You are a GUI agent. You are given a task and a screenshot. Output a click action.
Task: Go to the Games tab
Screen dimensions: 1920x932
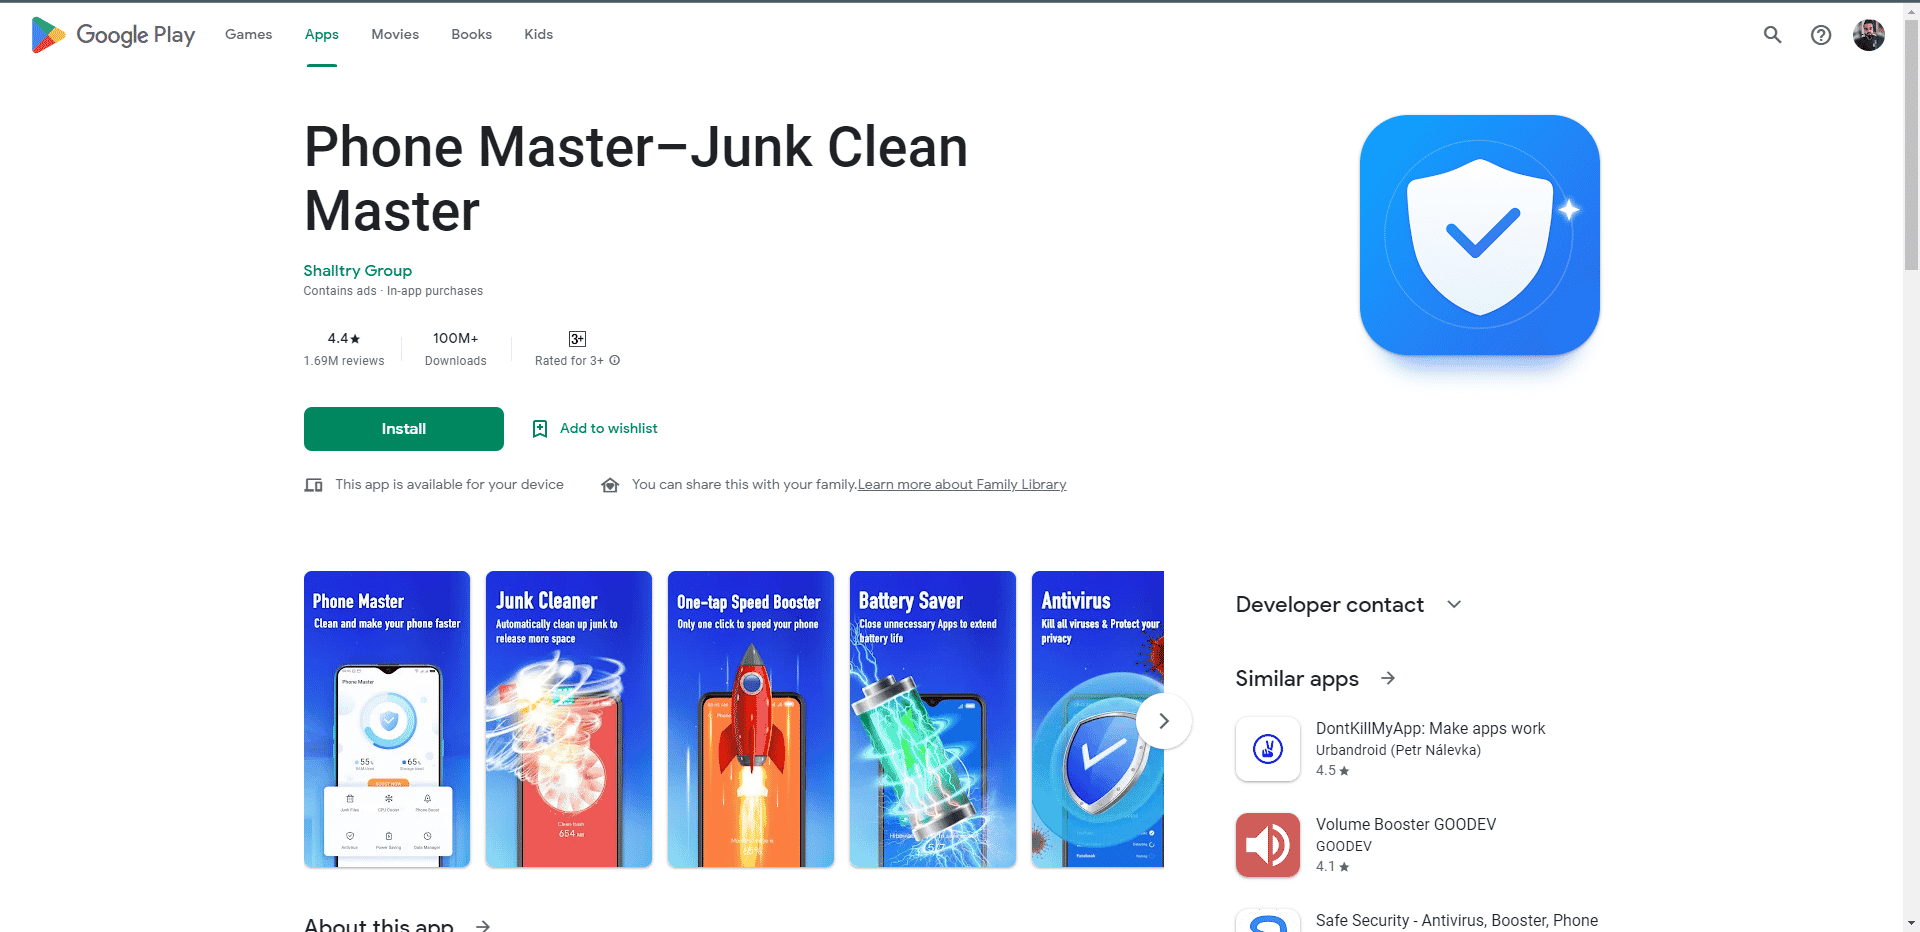248,34
